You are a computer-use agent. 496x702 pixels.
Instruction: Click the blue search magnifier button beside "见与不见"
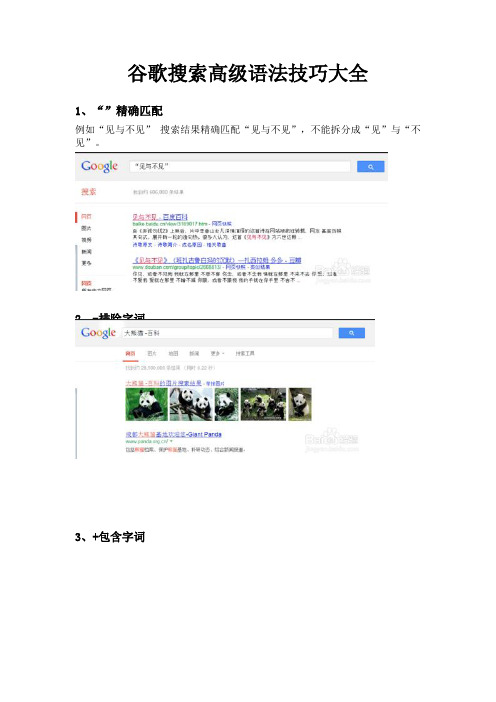tap(371, 167)
